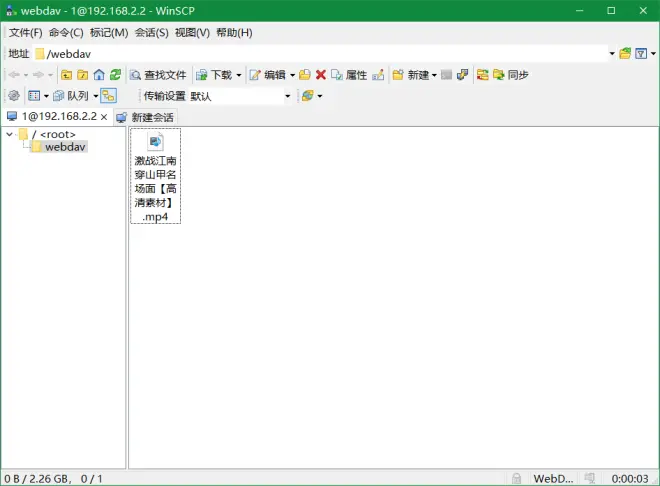The width and height of the screenshot is (660, 486).
Task: Open the forward history dropdown arrow
Action: [x=50, y=75]
